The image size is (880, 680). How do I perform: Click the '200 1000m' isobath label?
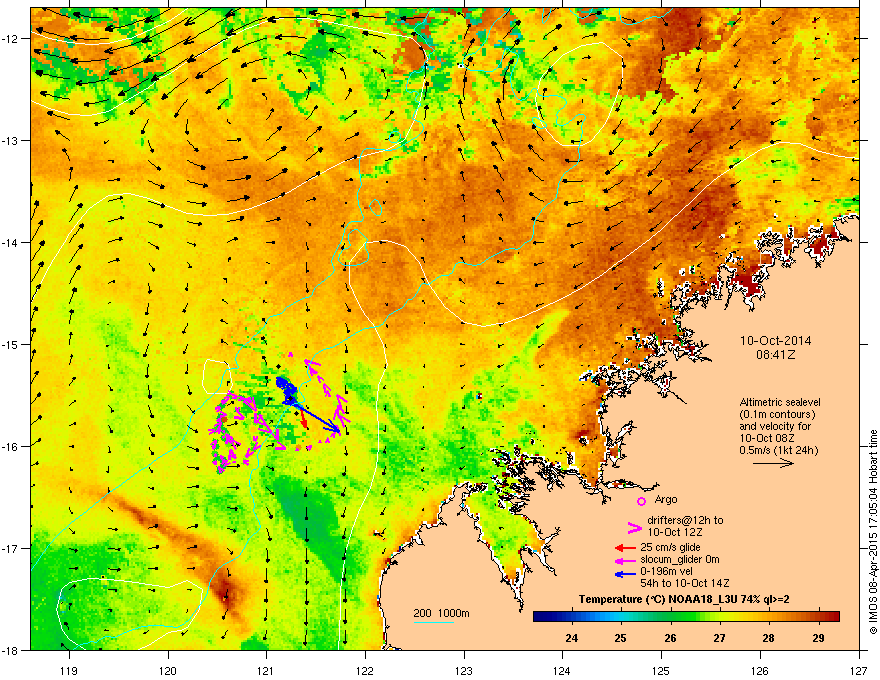tap(441, 613)
